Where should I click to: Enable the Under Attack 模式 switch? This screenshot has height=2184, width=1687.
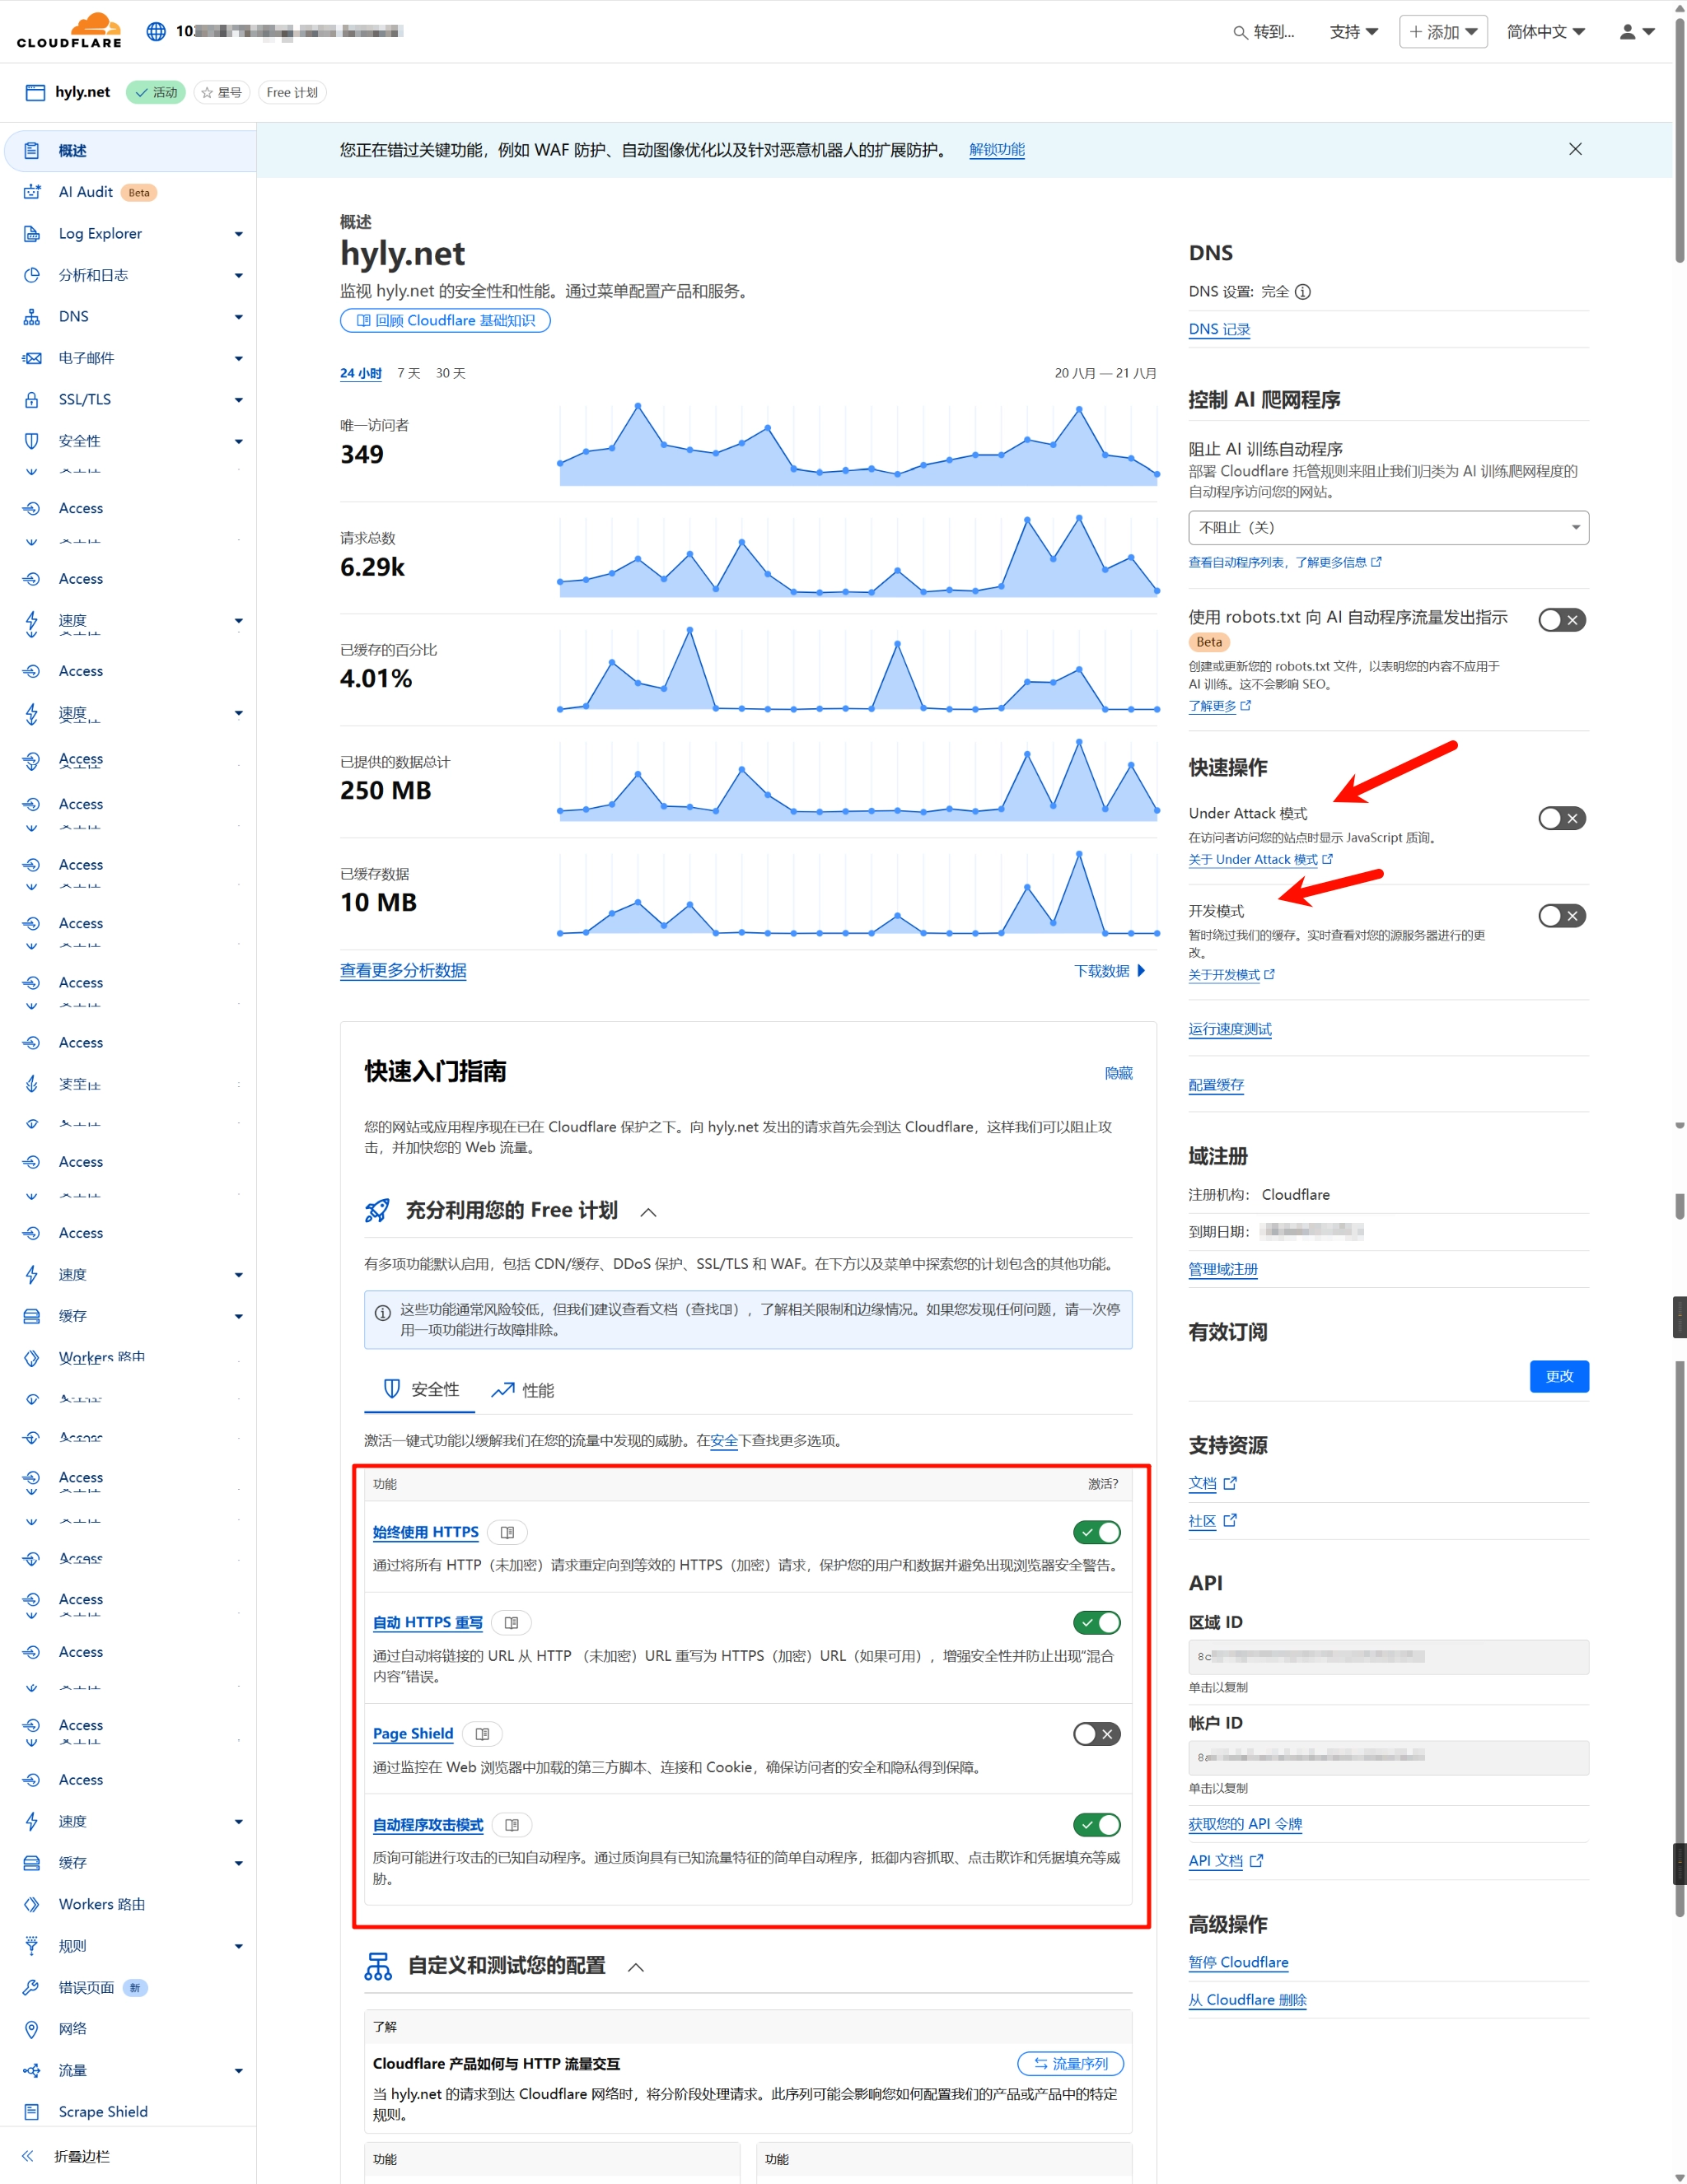click(1562, 819)
